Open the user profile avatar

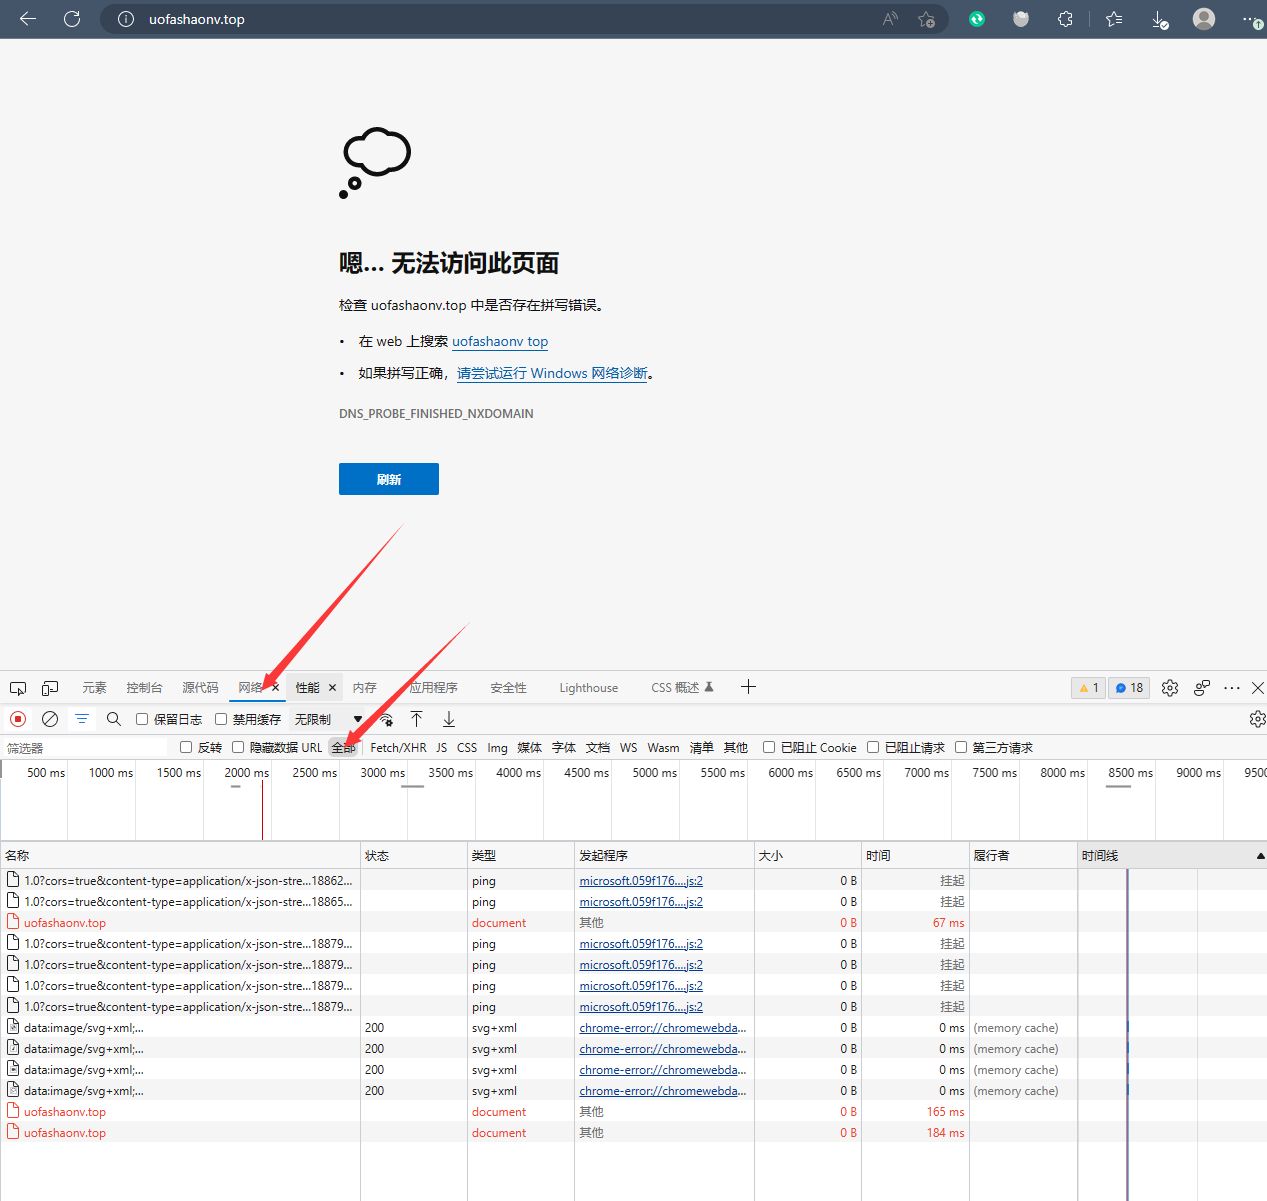tap(1204, 19)
